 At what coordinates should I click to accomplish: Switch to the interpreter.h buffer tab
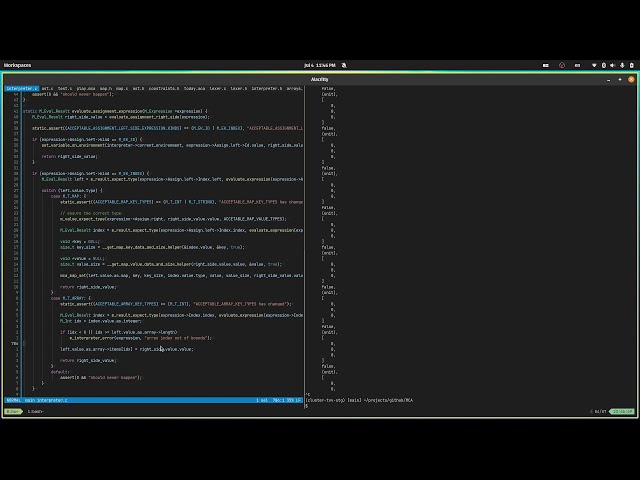pyautogui.click(x=267, y=89)
